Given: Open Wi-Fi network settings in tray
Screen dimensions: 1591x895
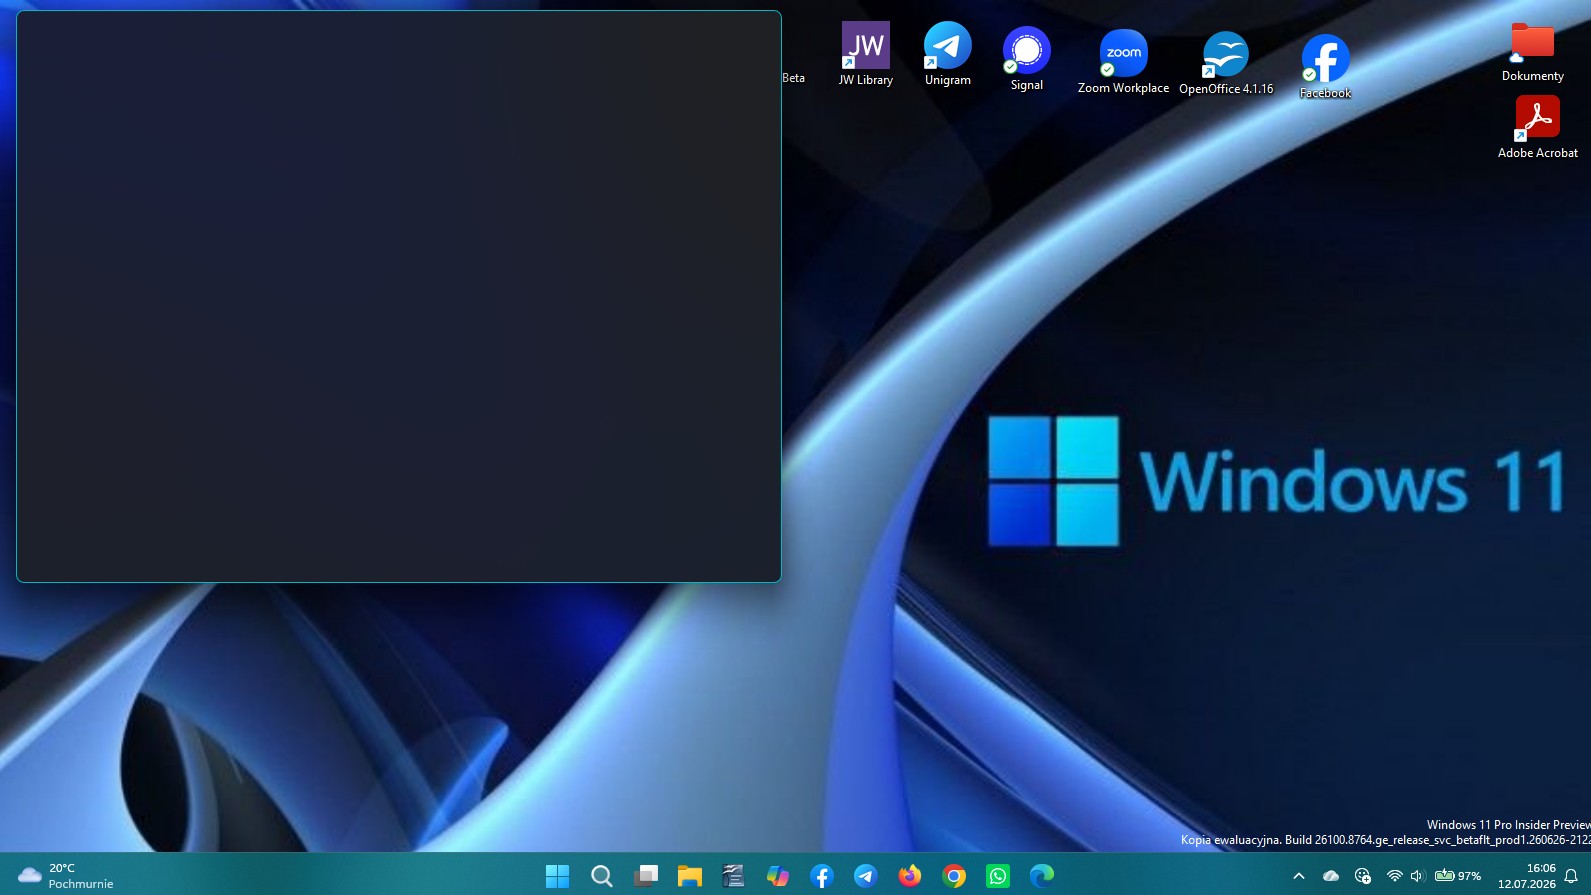Looking at the screenshot, I should point(1394,876).
